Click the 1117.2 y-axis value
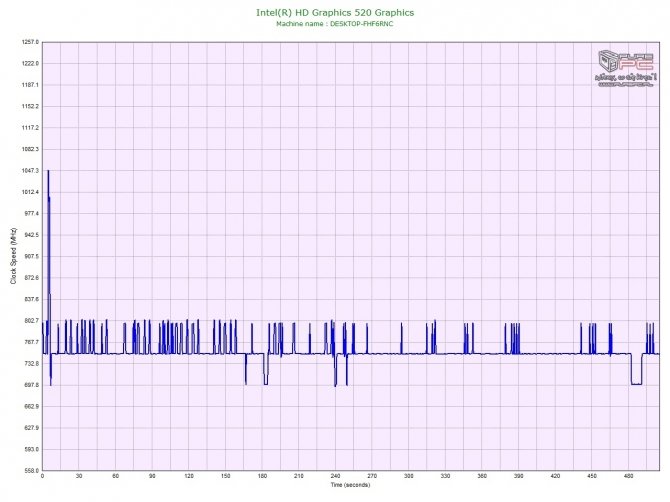The image size is (670, 502). 30,128
